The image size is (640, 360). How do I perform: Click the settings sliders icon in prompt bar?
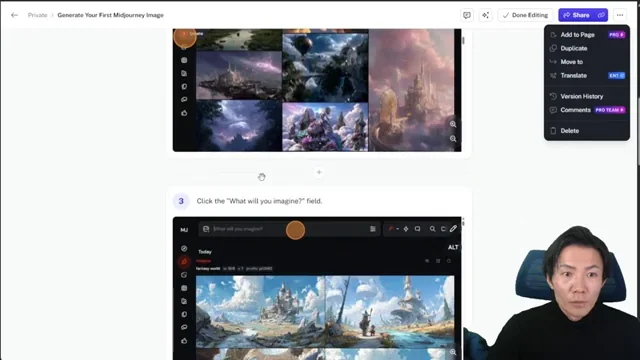point(373,229)
